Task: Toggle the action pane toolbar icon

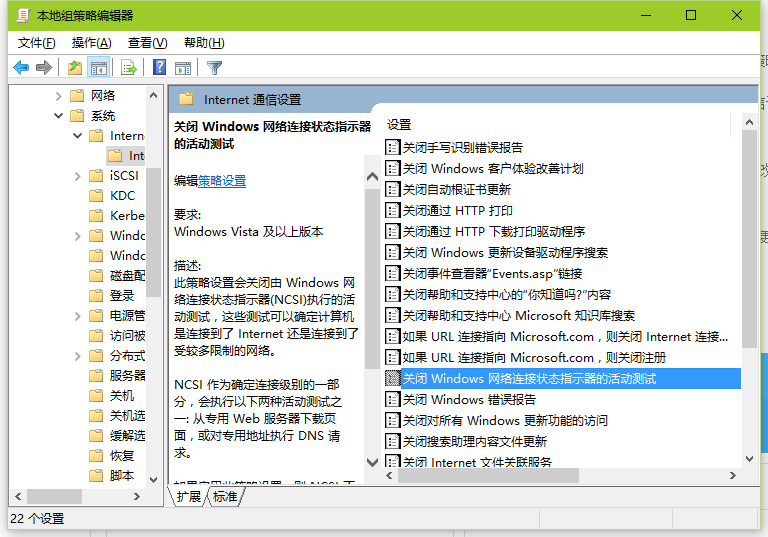Action: (183, 68)
